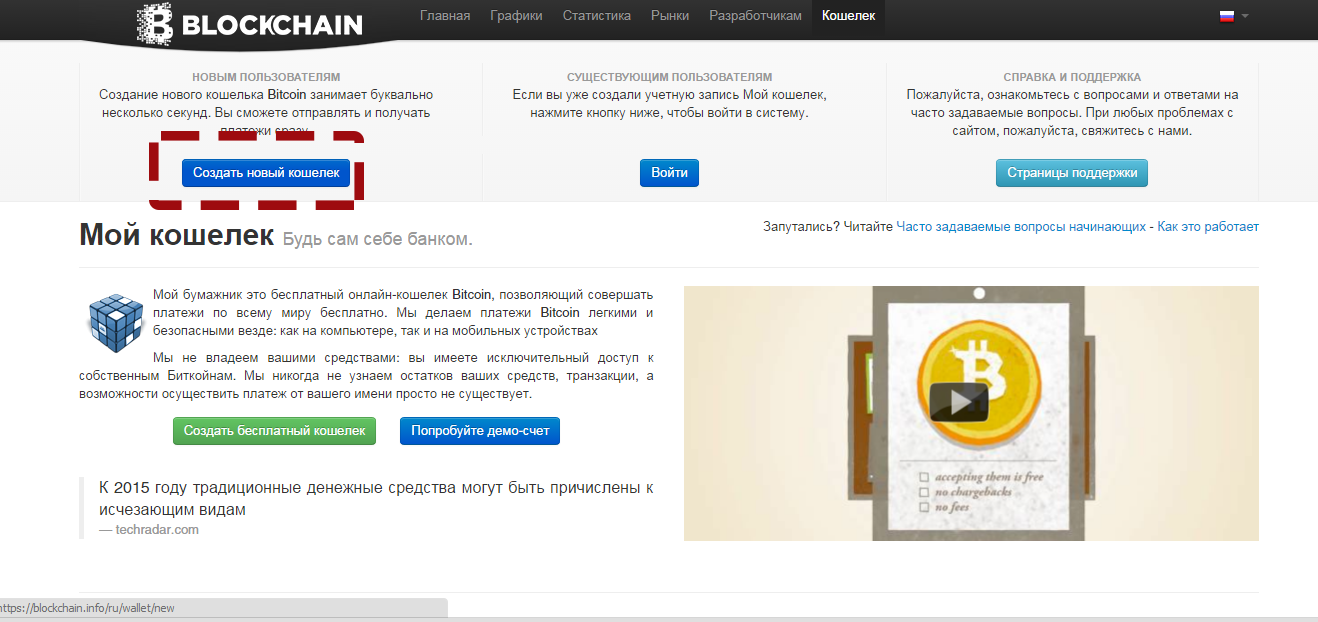Image resolution: width=1318 pixels, height=622 pixels.
Task: Tick the 'accepting them is free' checkbox
Action: tap(924, 477)
